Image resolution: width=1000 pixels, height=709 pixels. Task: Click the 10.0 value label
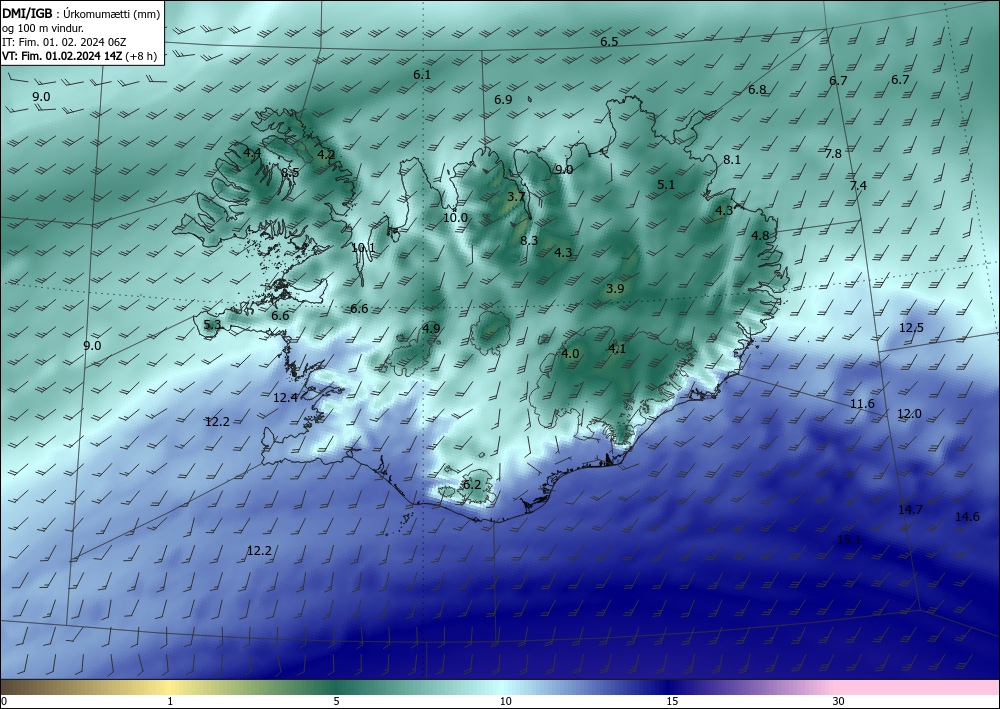pyautogui.click(x=455, y=217)
